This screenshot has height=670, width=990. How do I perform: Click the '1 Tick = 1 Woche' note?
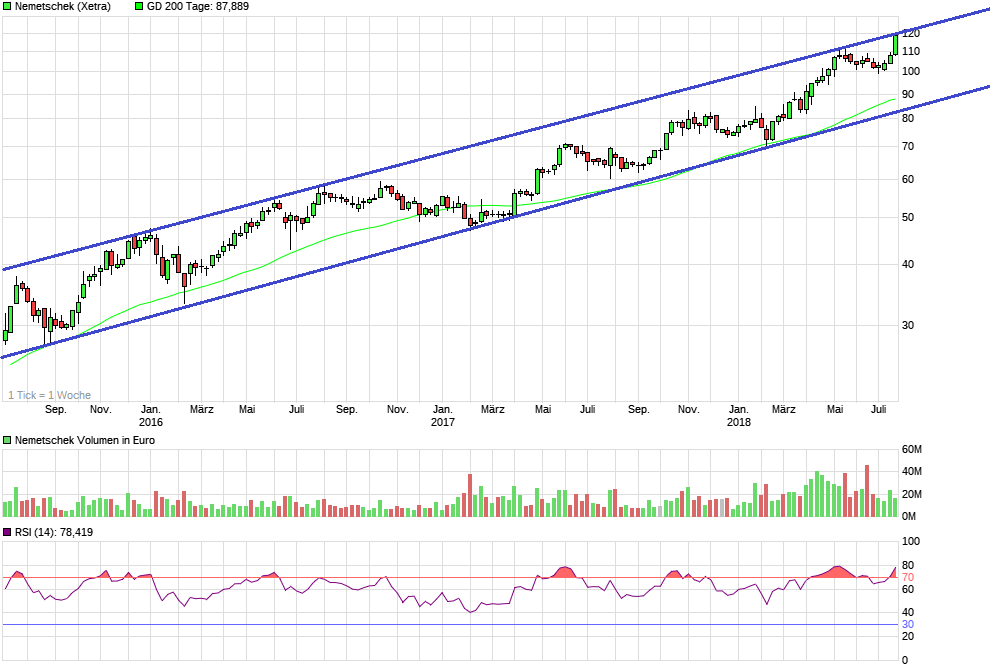coord(49,395)
